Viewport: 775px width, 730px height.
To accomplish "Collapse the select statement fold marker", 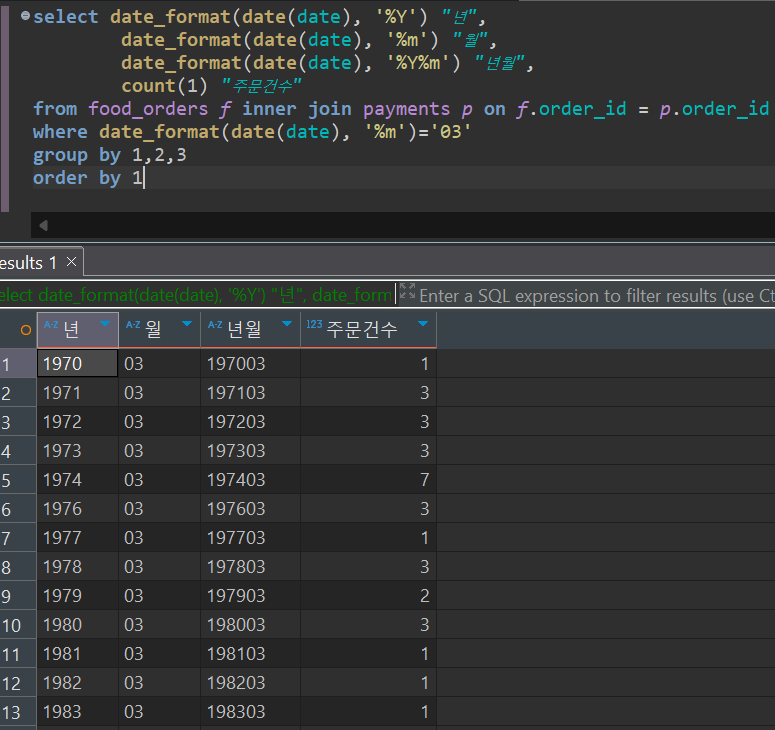I will pyautogui.click(x=25, y=16).
